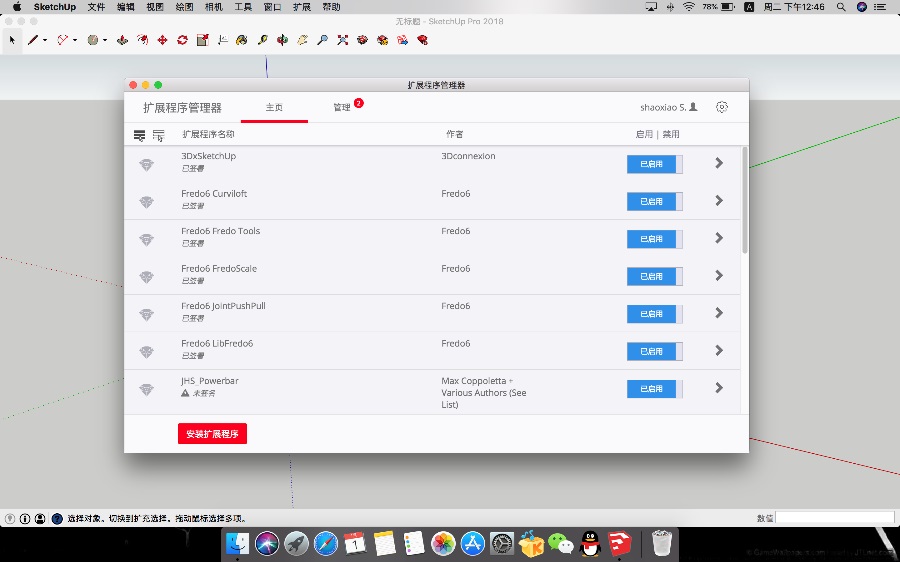Open Extension Warehouse from toolbar
The width and height of the screenshot is (900, 562).
click(x=383, y=40)
